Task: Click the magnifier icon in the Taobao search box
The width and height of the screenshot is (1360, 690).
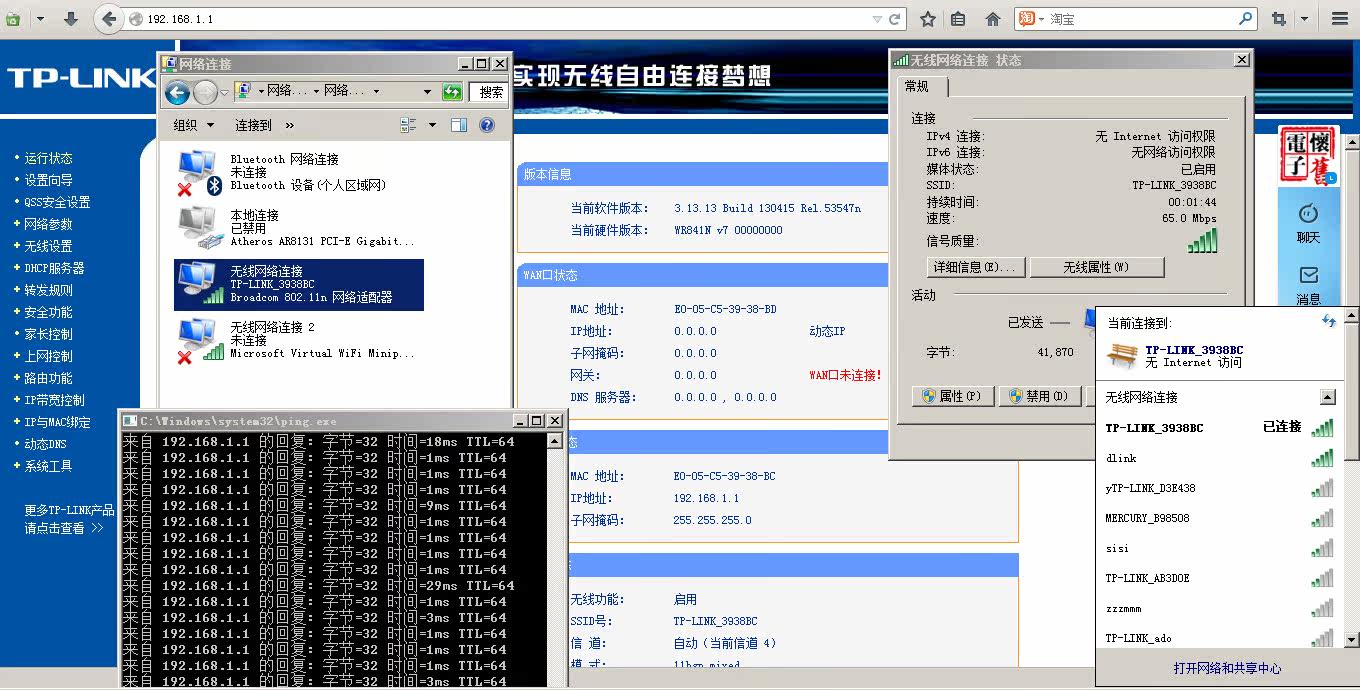Action: 1246,18
